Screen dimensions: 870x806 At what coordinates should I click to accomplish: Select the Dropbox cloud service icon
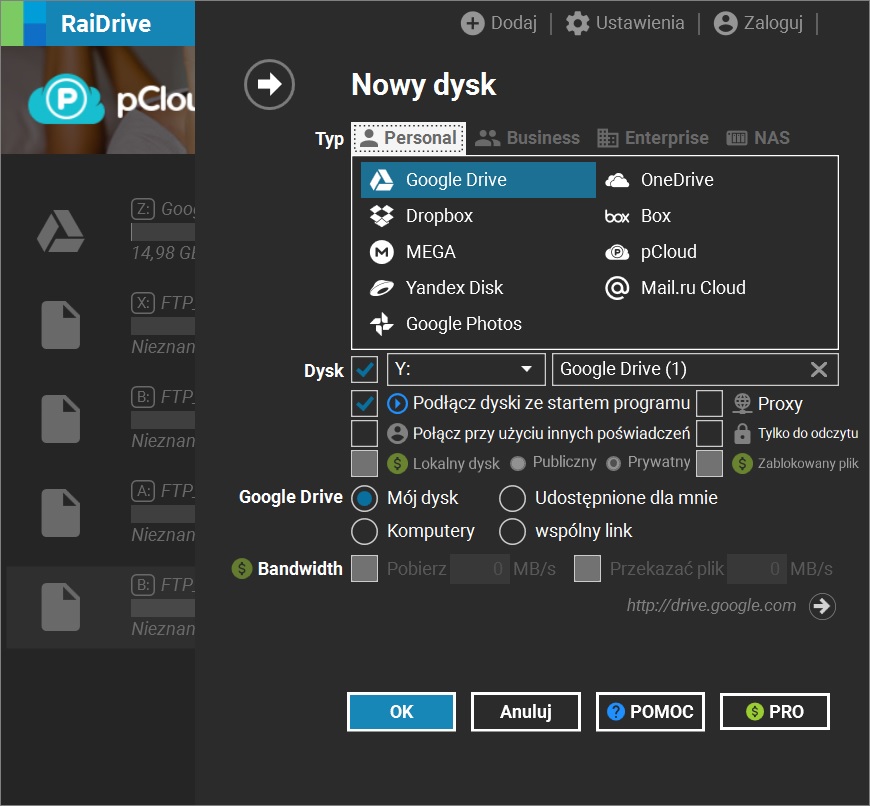(x=382, y=215)
